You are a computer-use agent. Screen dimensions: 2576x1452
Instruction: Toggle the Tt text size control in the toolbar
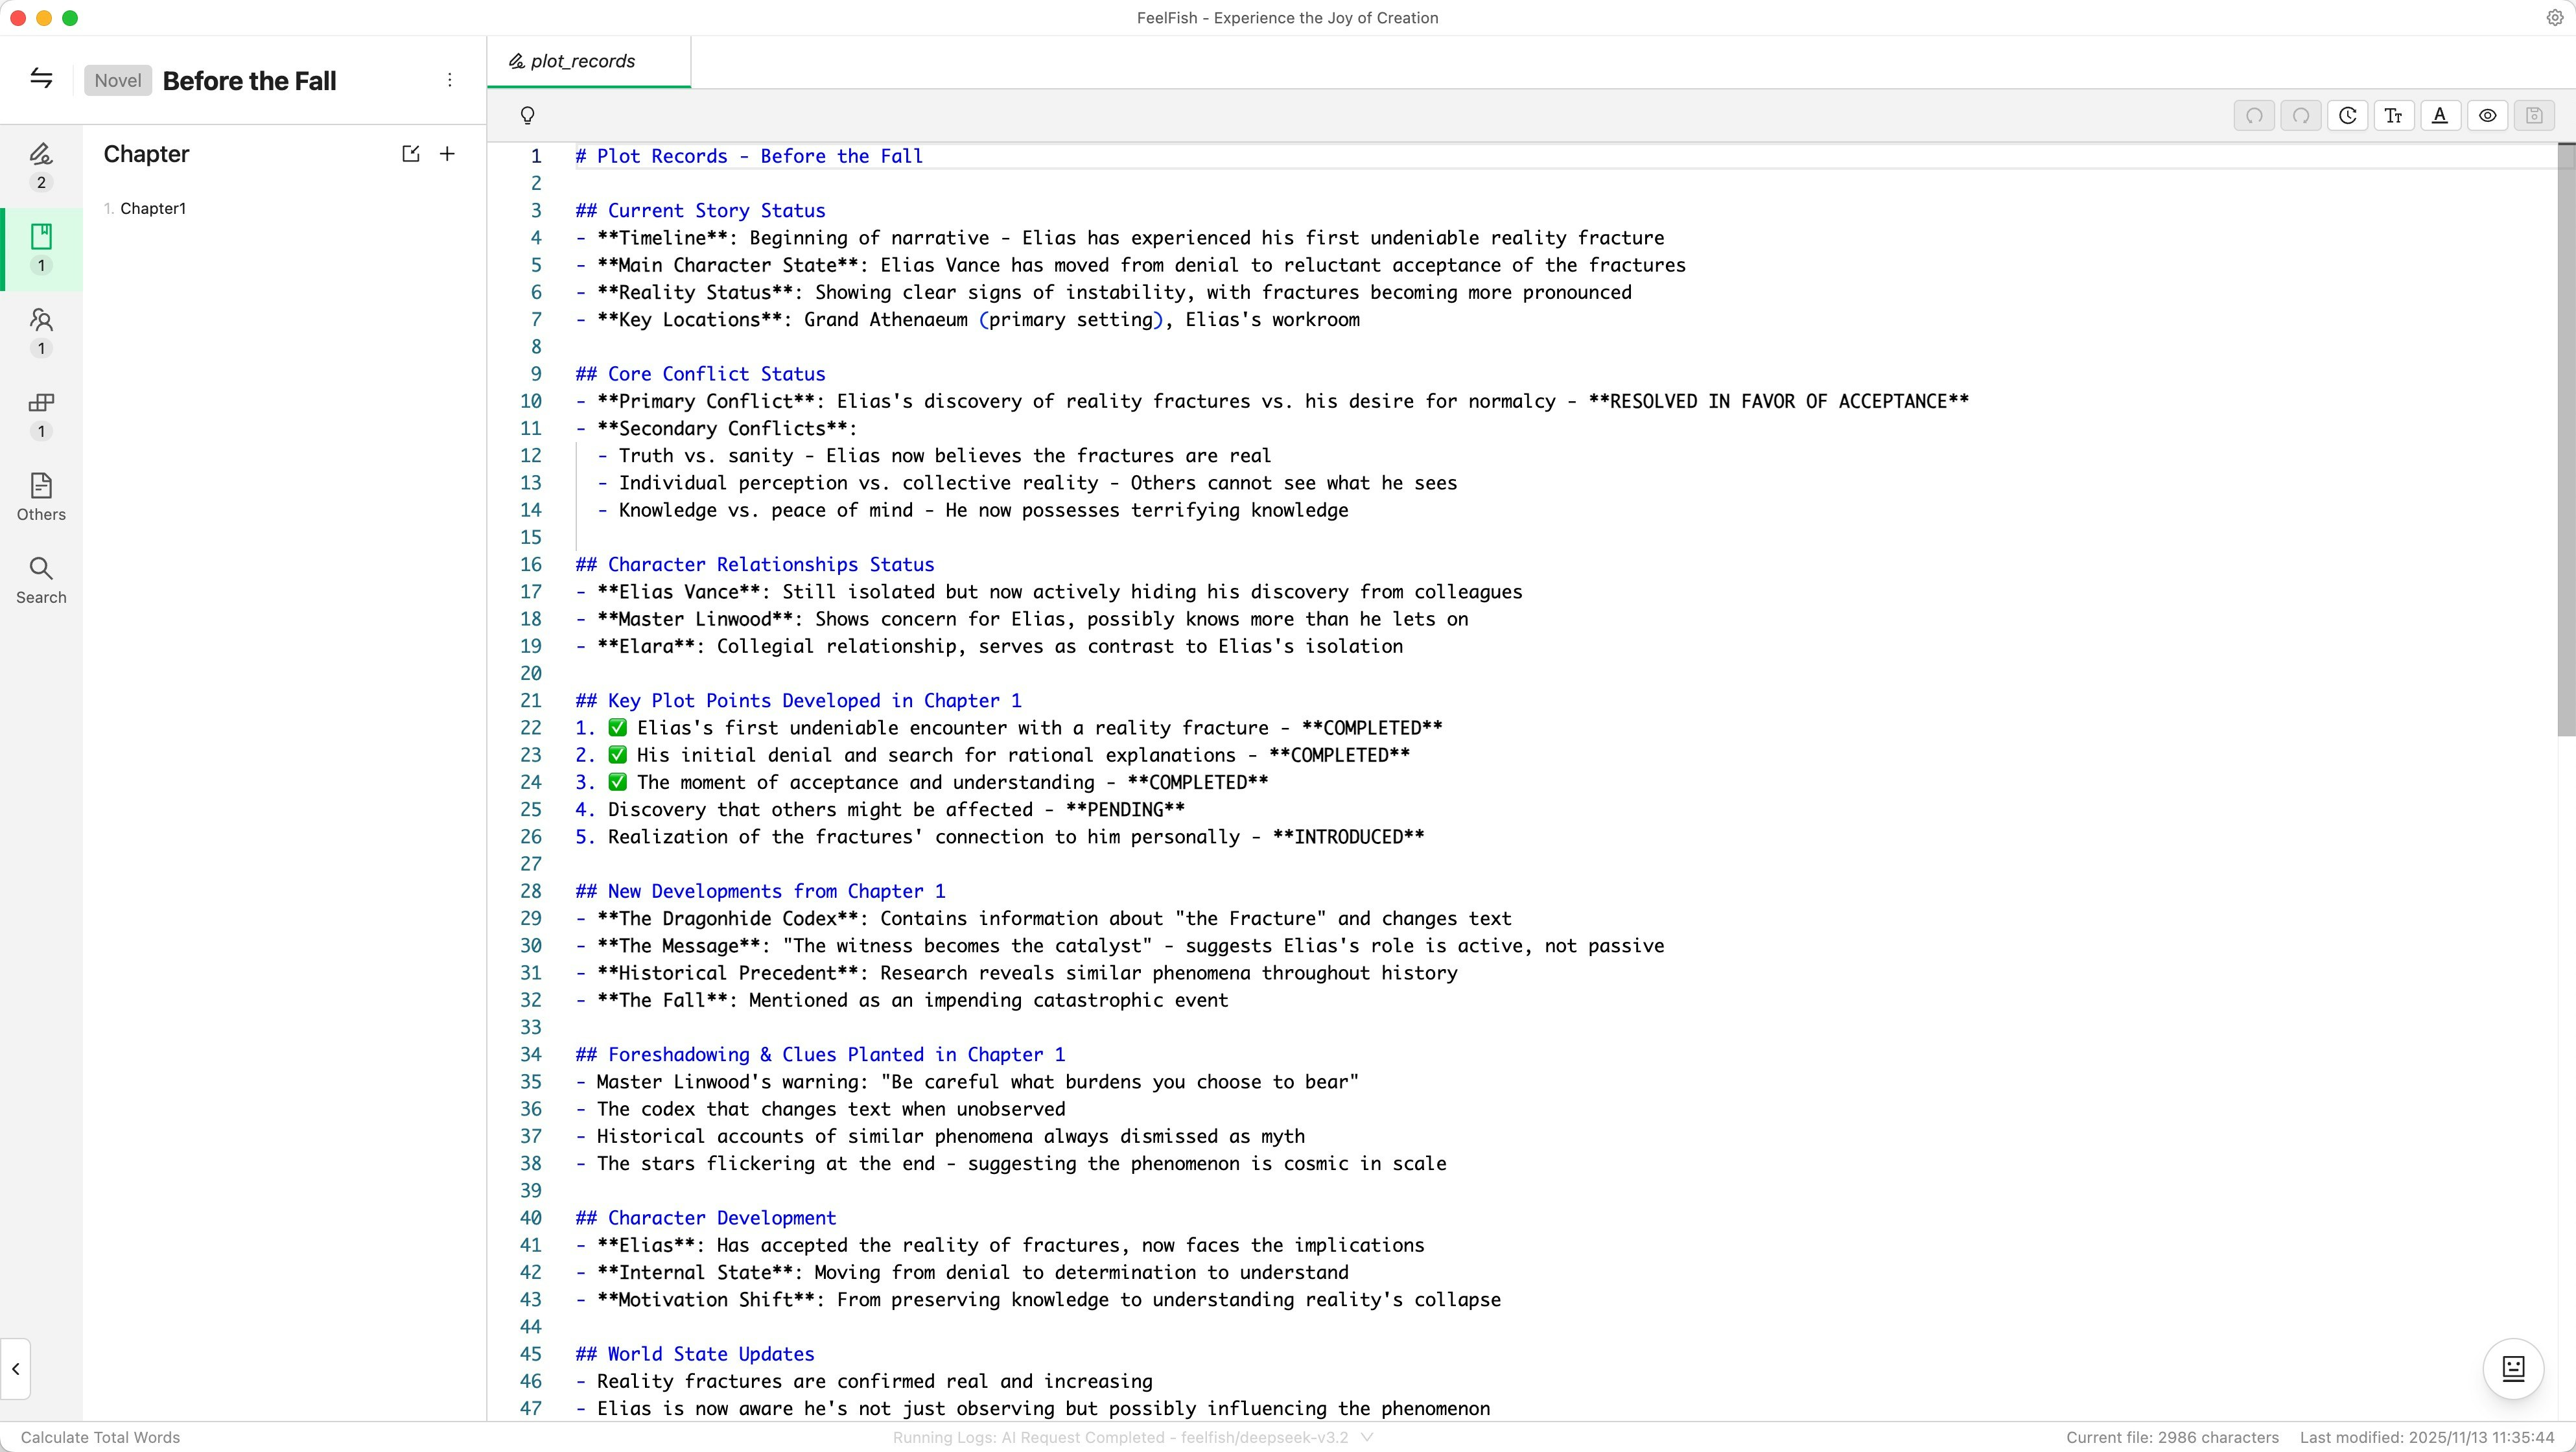pyautogui.click(x=2394, y=115)
